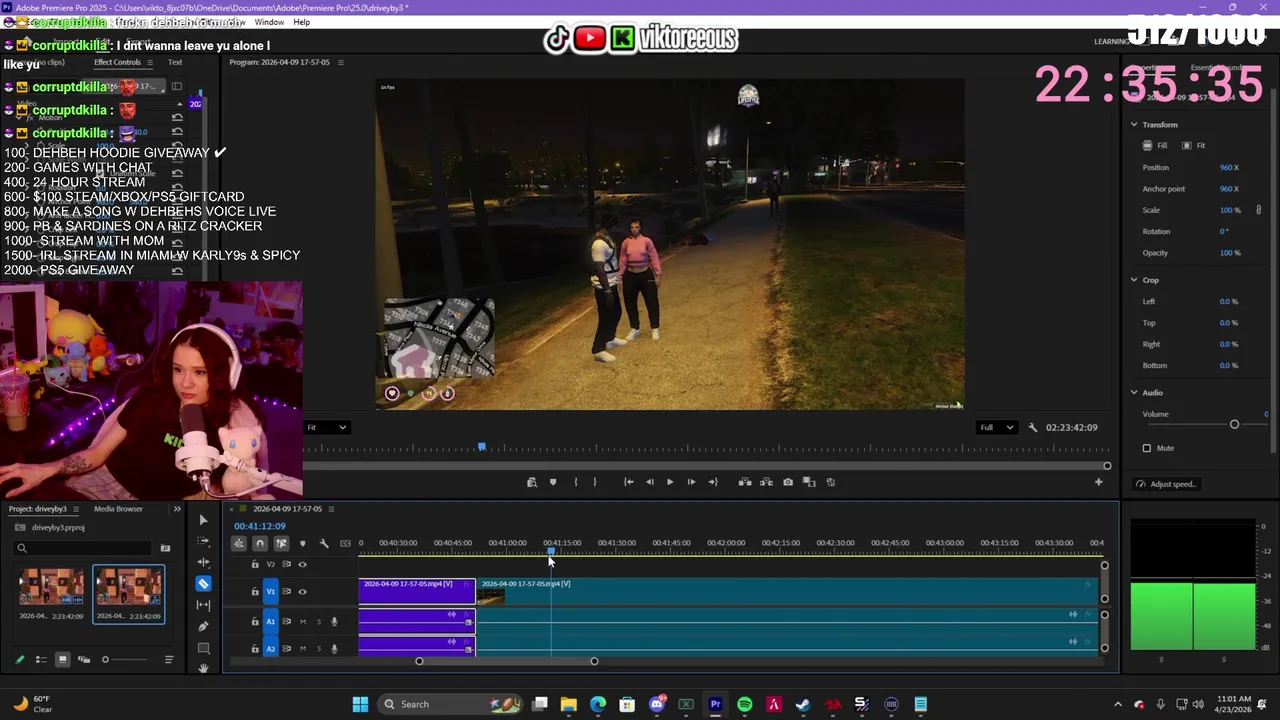The height and width of the screenshot is (720, 1280).
Task: Select the Project: driveyby3 tab
Action: (x=38, y=509)
